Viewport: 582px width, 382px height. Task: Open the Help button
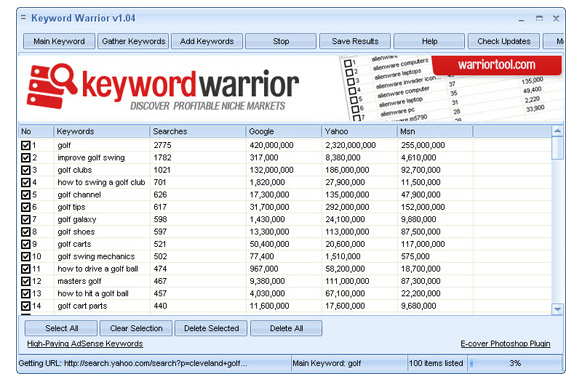[x=429, y=41]
